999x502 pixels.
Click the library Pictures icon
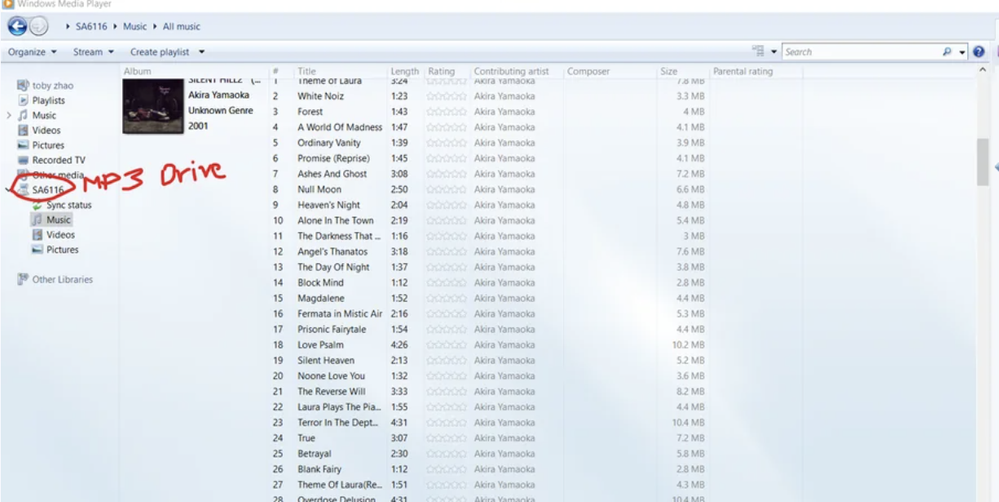23,145
